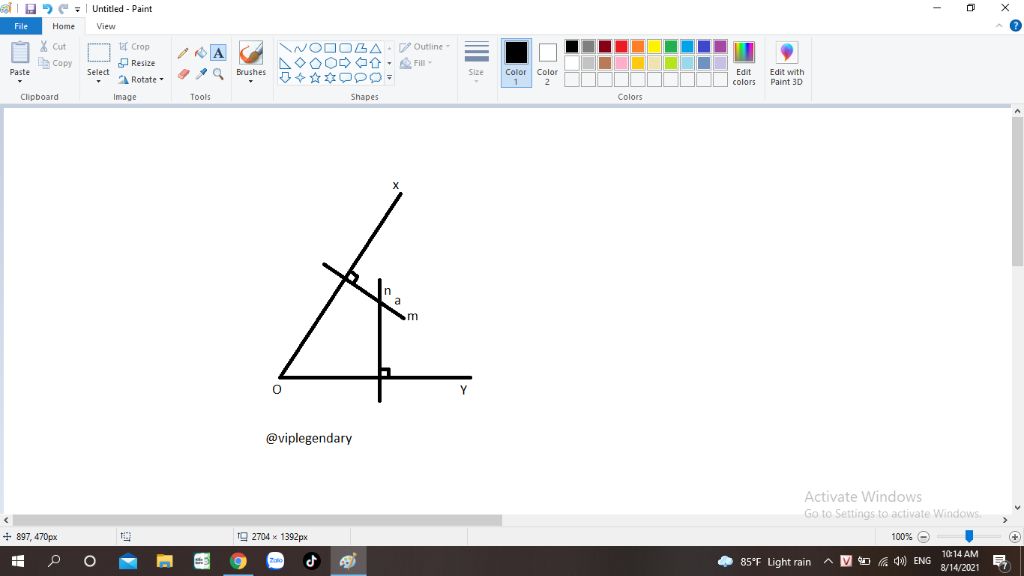Pick the yellow color swatch
The width and height of the screenshot is (1024, 576).
pos(654,46)
